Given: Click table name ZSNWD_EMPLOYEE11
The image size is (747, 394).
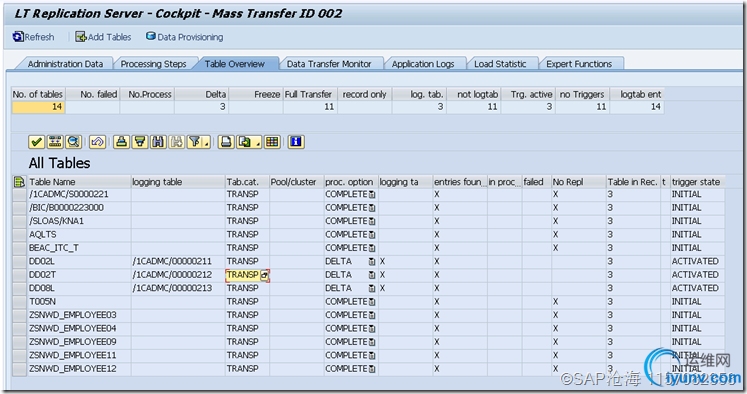Looking at the screenshot, I should 72,355.
